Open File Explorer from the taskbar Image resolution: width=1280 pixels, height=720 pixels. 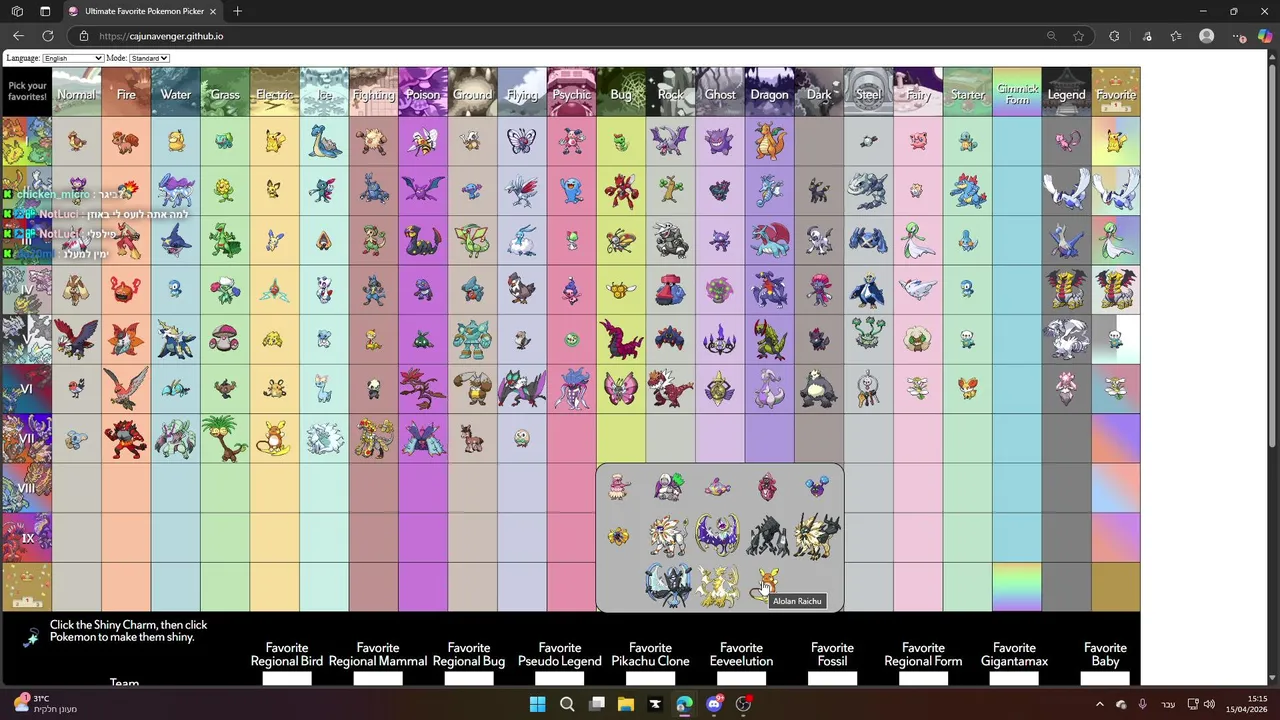626,704
